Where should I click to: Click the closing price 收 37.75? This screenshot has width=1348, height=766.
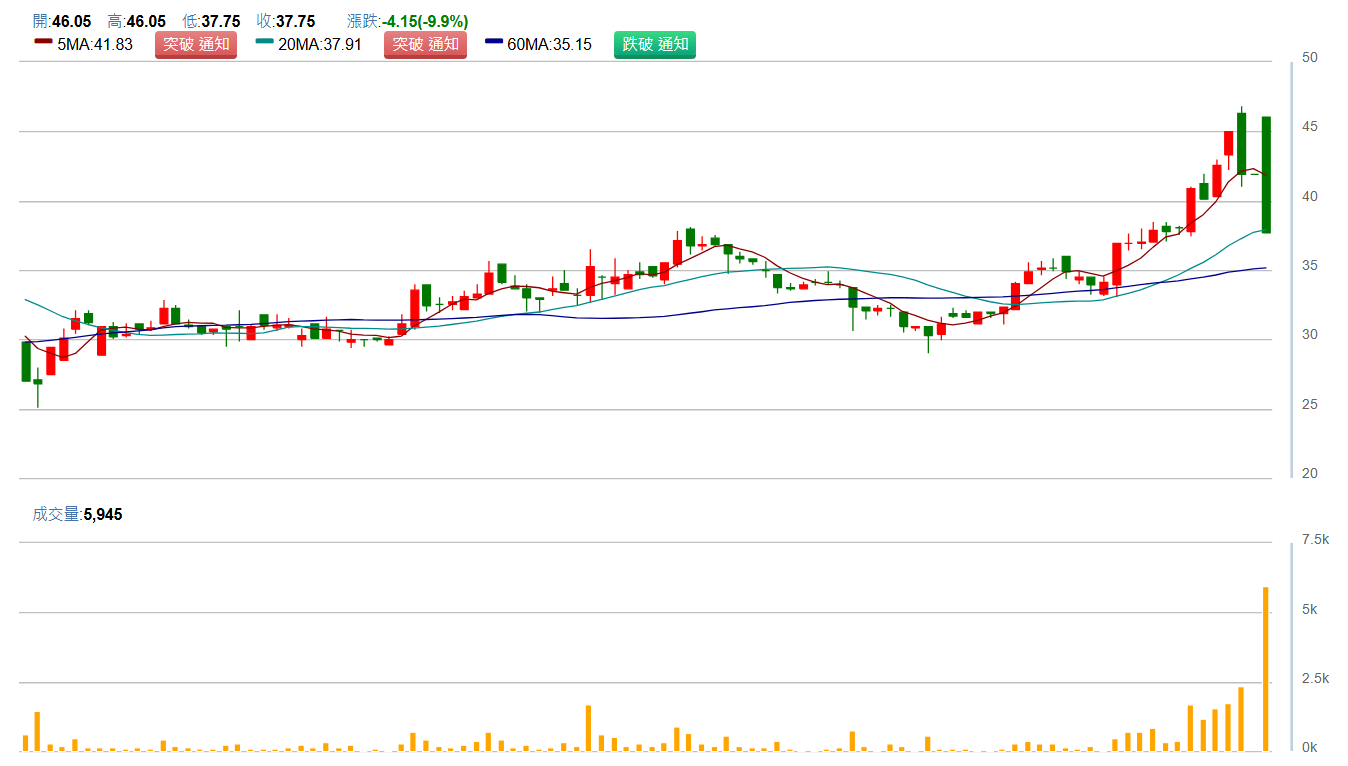[x=285, y=21]
